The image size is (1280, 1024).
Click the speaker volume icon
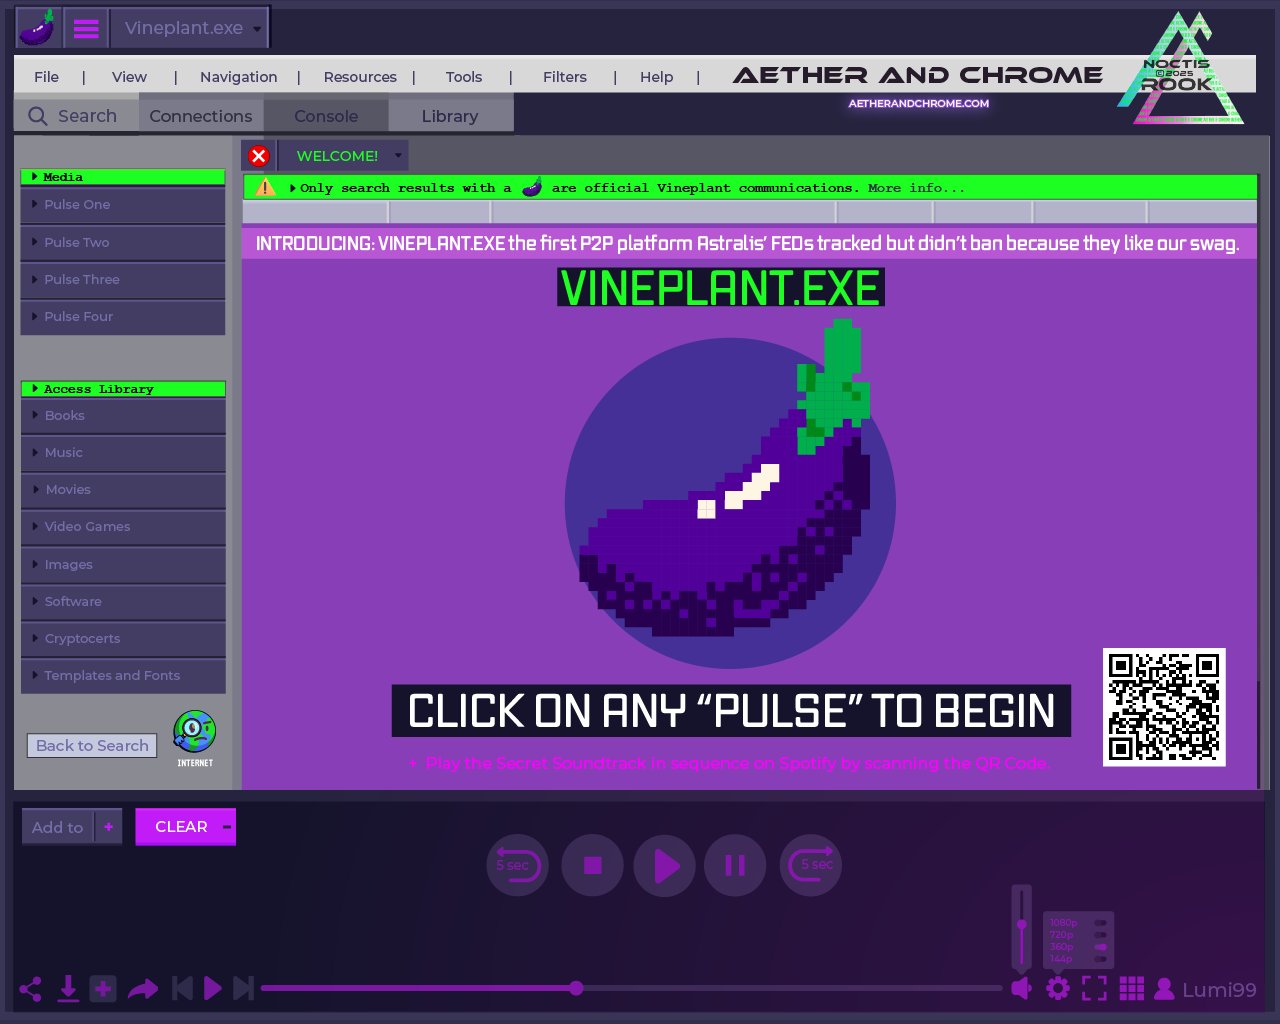coord(1021,989)
